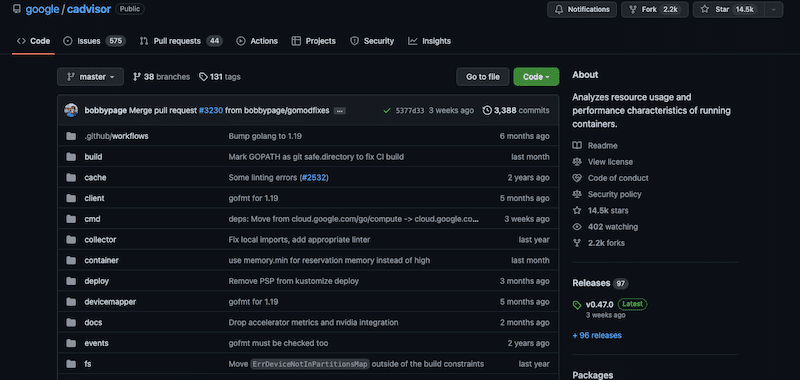This screenshot has width=800, height=380.
Task: Click the folder icon next to deploy
Action: point(71,281)
